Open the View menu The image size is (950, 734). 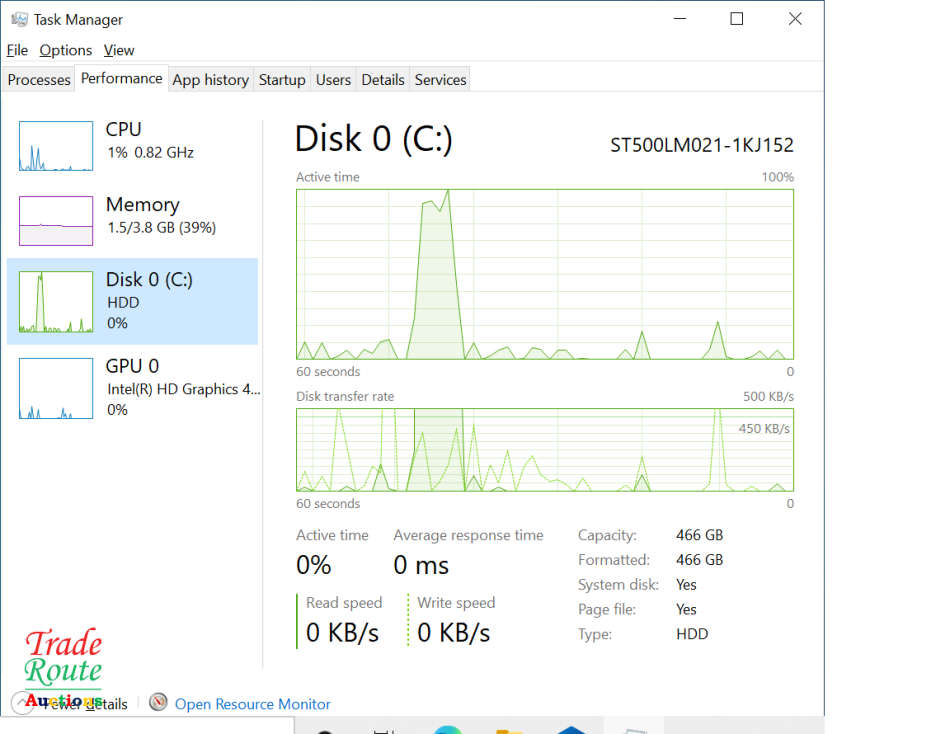[x=119, y=50]
